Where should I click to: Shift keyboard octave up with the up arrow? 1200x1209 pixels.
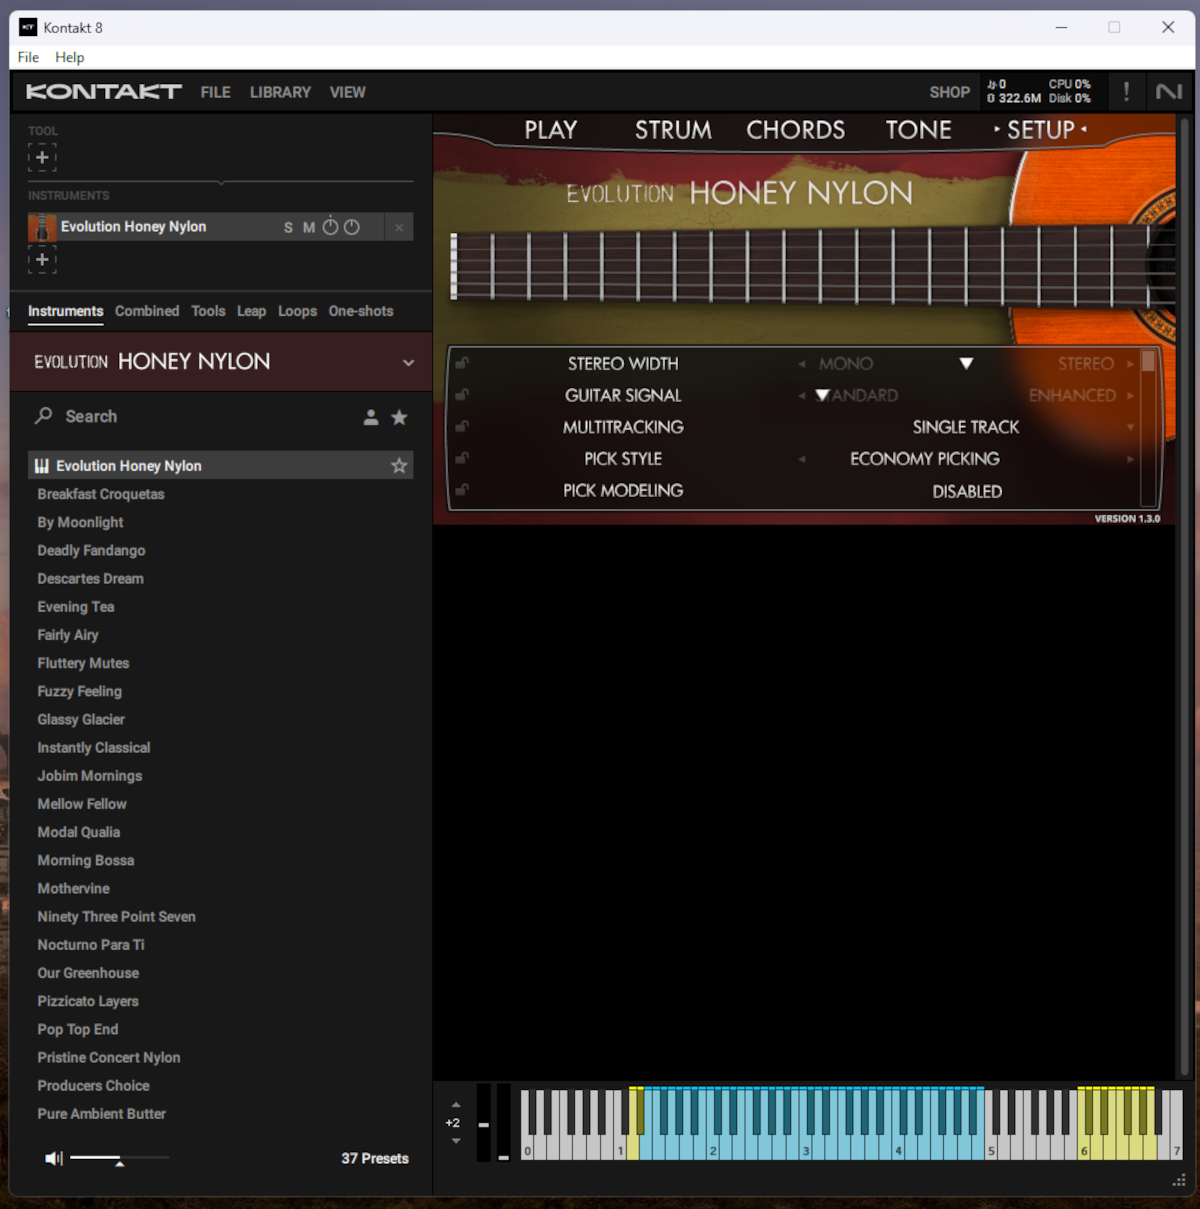pos(456,1105)
